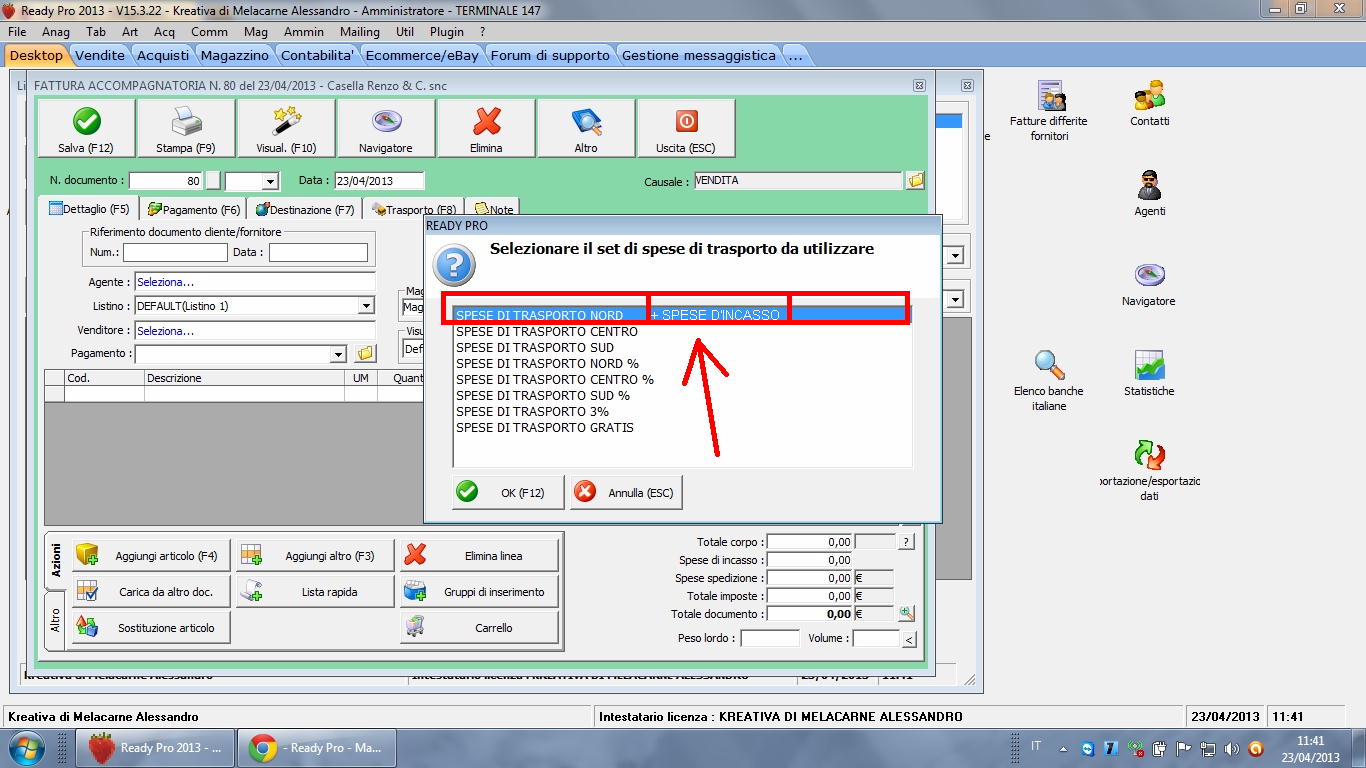This screenshot has height=768, width=1366.
Task: Click the ? button beside Totale corpo
Action: pos(906,542)
